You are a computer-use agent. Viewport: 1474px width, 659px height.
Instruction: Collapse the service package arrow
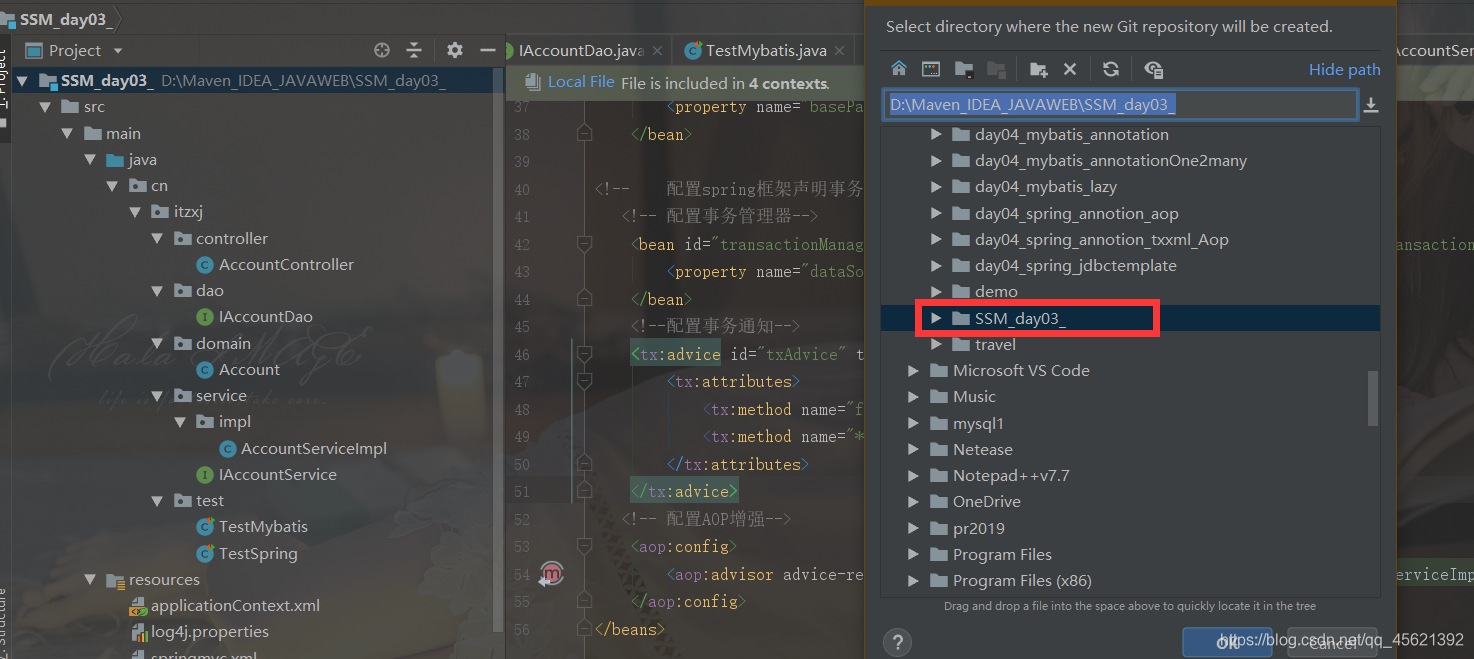[157, 396]
